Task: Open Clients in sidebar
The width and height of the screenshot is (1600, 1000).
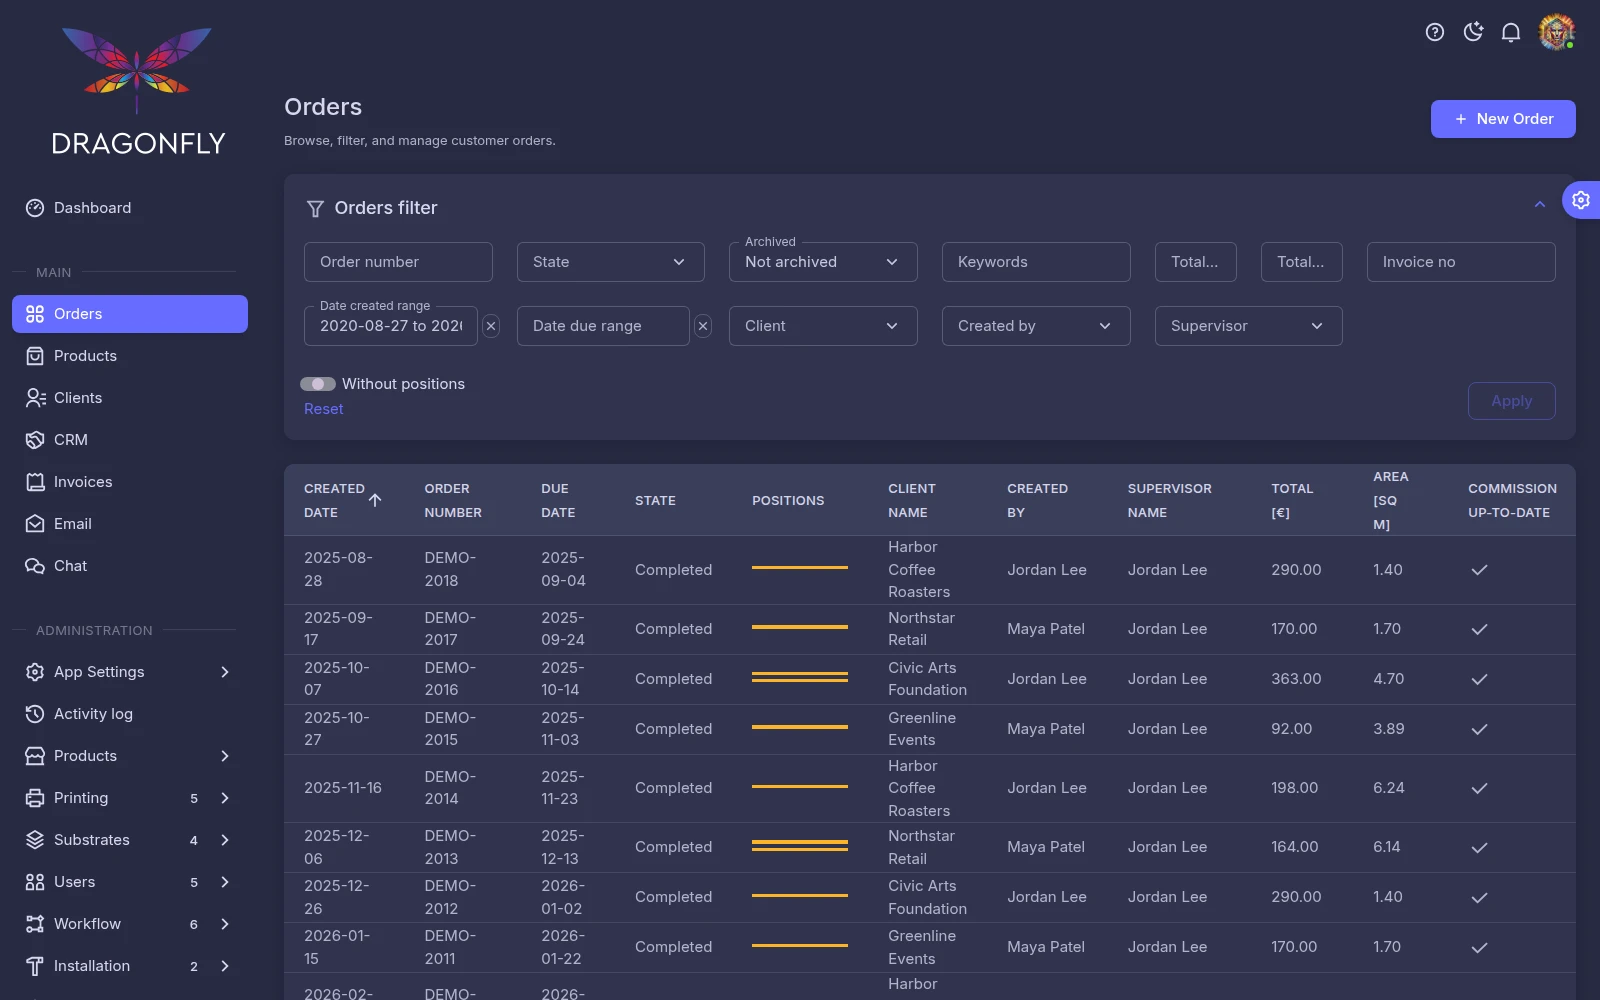Action: [130, 398]
